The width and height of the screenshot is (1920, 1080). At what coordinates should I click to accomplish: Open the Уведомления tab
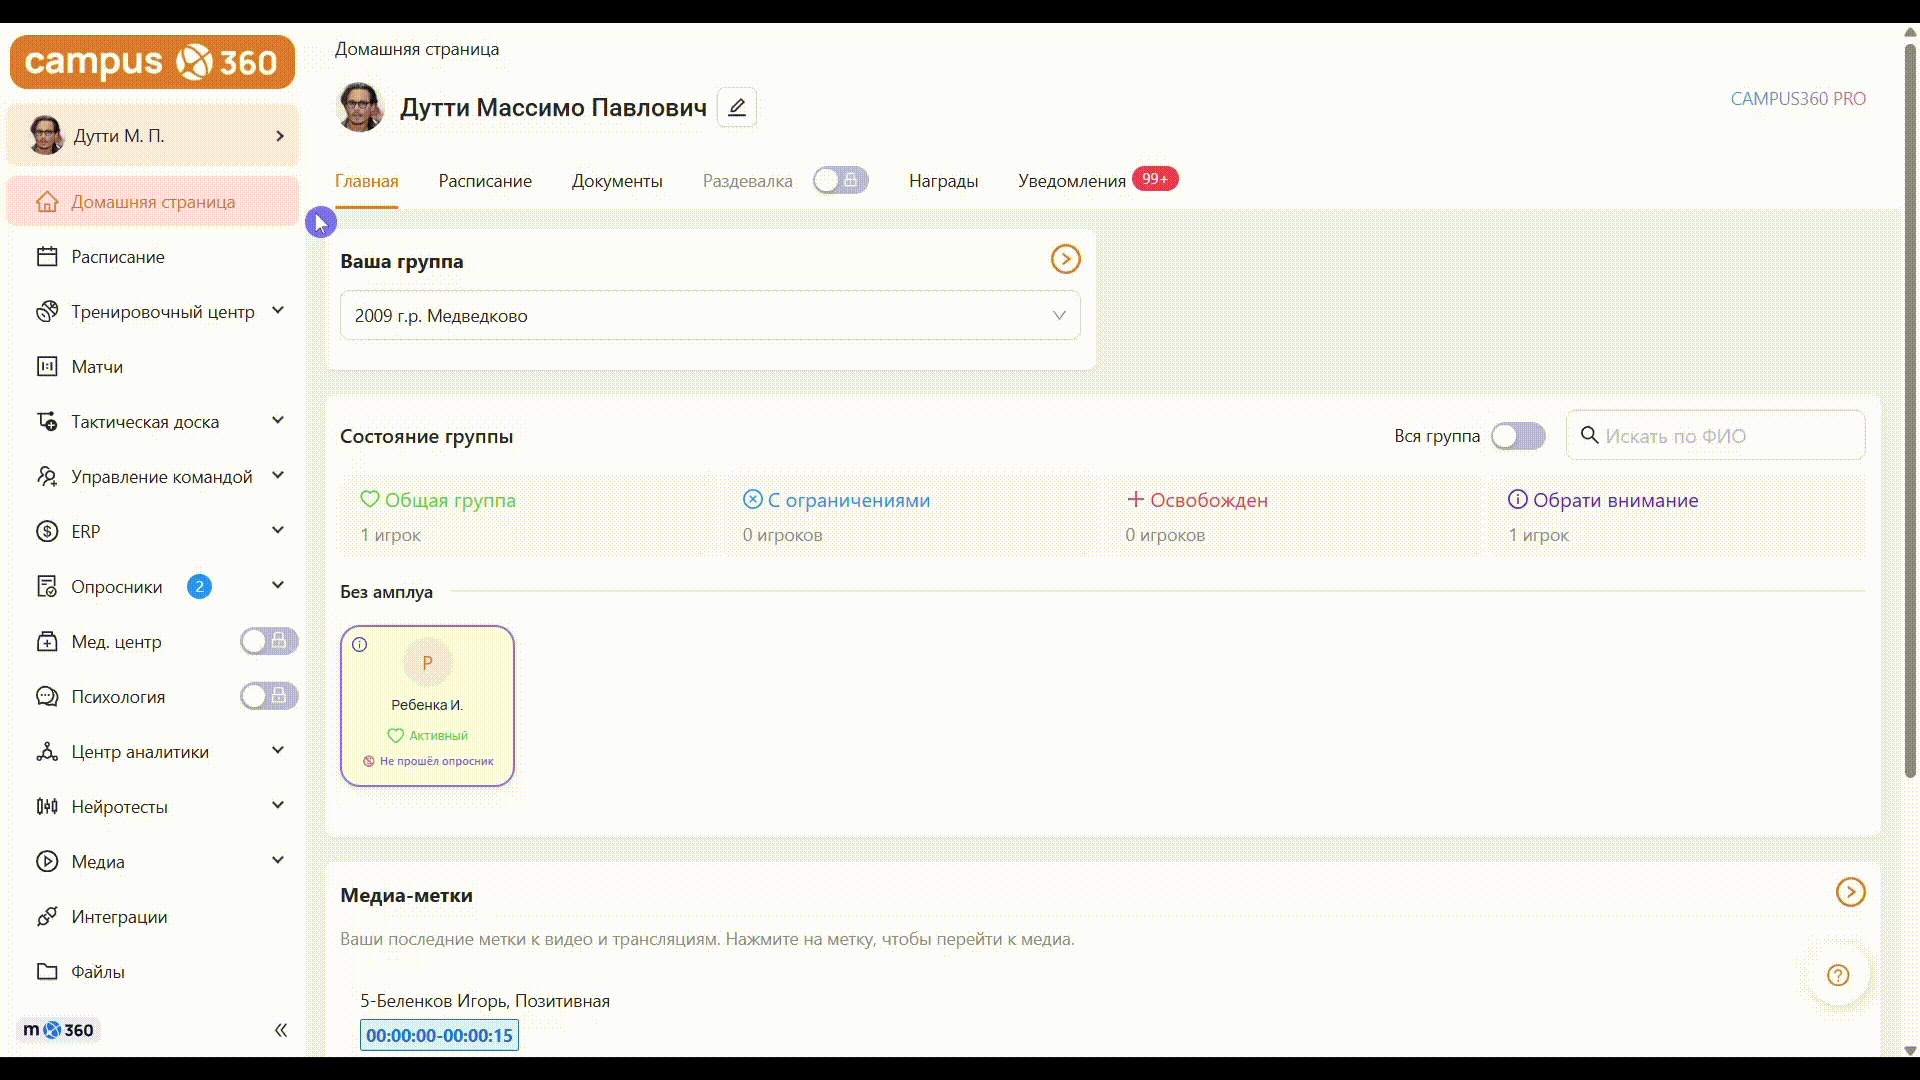[x=1072, y=181]
